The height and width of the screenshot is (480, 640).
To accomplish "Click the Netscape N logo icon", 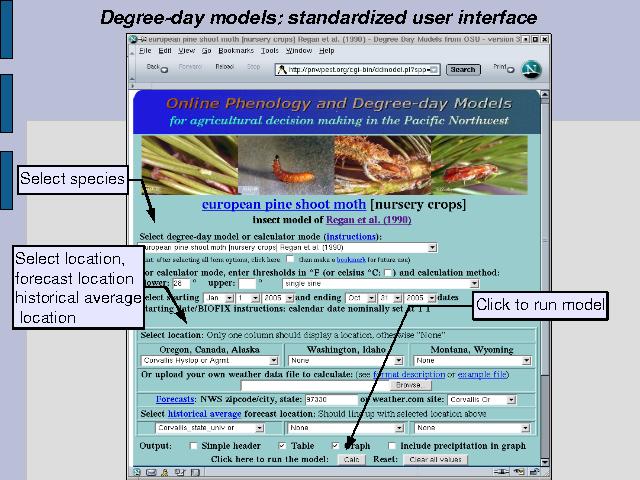I will [530, 69].
